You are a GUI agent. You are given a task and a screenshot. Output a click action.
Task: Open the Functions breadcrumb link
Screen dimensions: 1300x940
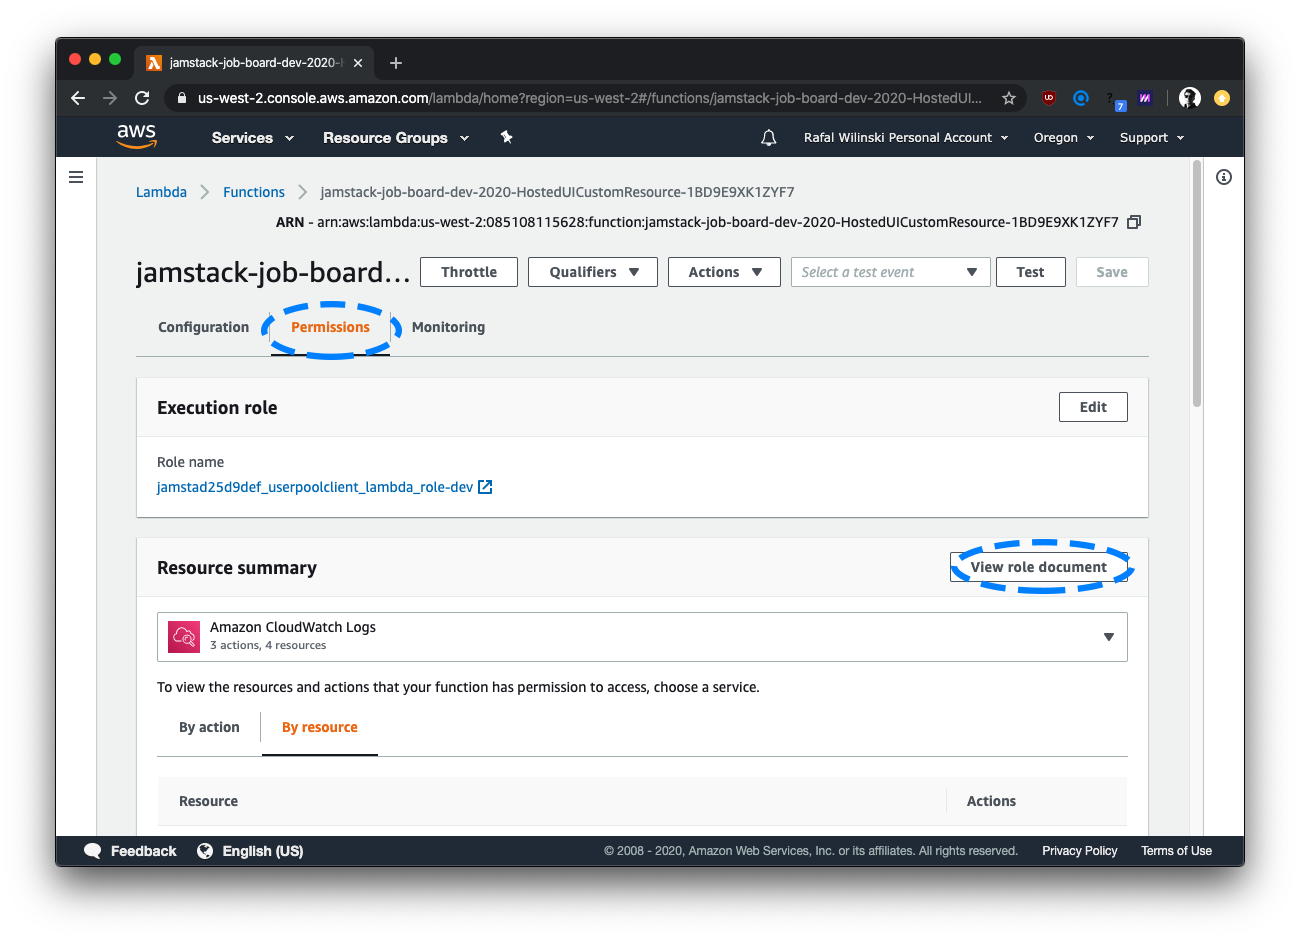click(254, 192)
